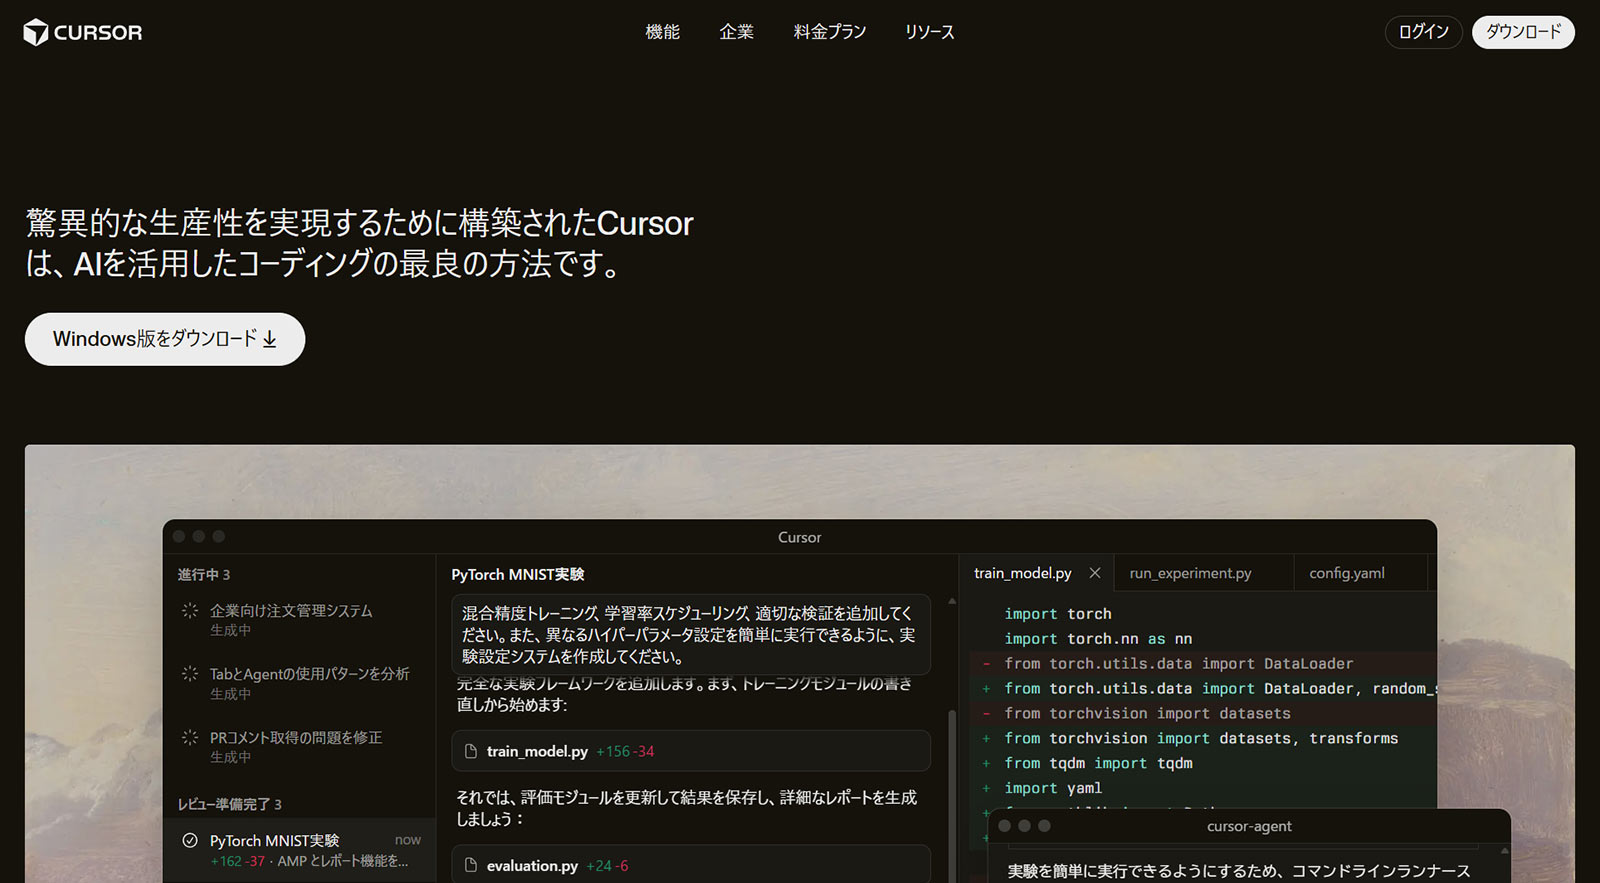Open the PyTorch MNIST実験 review item
This screenshot has width=1600, height=883.
(x=299, y=850)
